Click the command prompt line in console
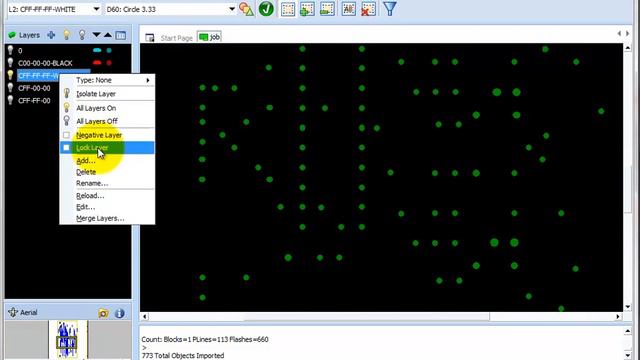This screenshot has width=640, height=360. coord(144,347)
